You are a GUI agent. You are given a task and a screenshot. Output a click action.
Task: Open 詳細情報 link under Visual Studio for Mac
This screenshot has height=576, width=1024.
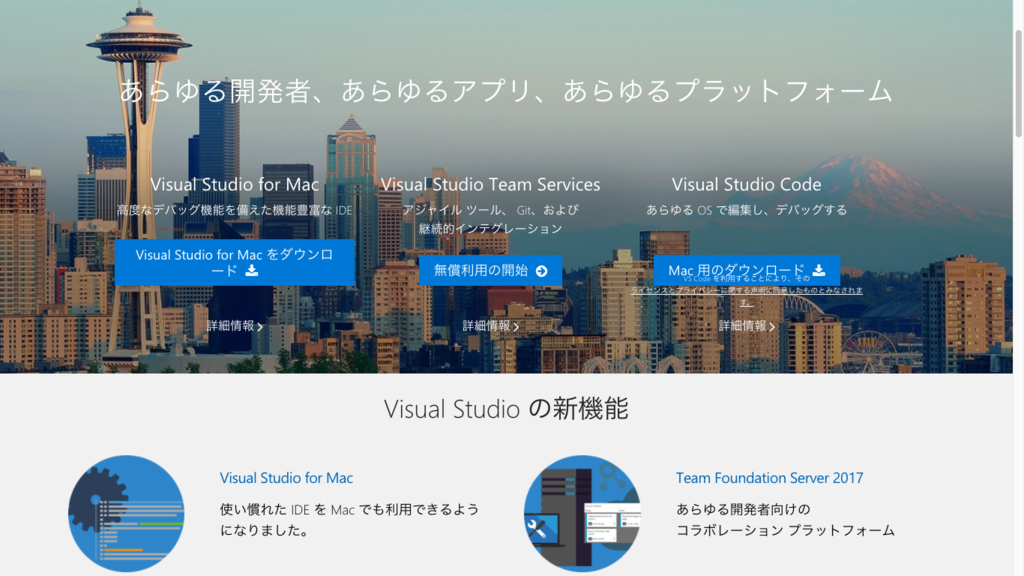(234, 326)
